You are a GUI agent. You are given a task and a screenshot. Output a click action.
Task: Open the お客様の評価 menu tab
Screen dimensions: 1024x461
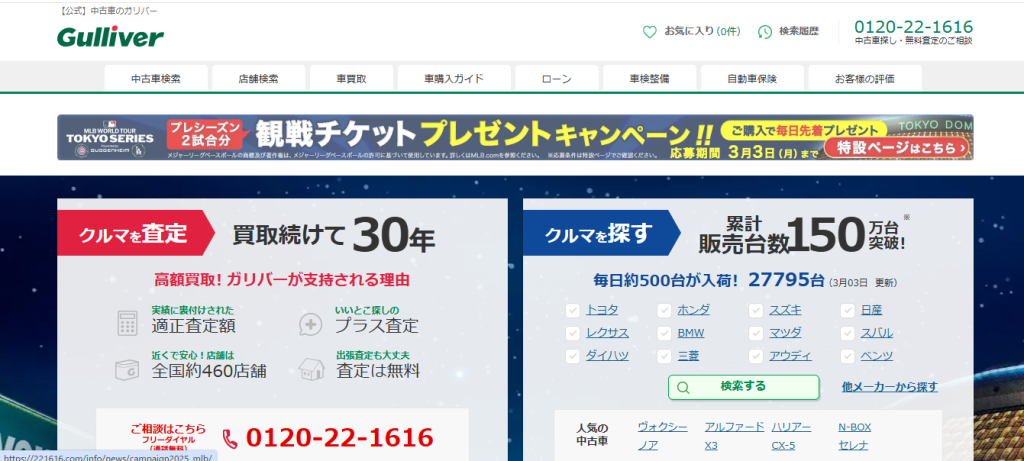coord(865,78)
